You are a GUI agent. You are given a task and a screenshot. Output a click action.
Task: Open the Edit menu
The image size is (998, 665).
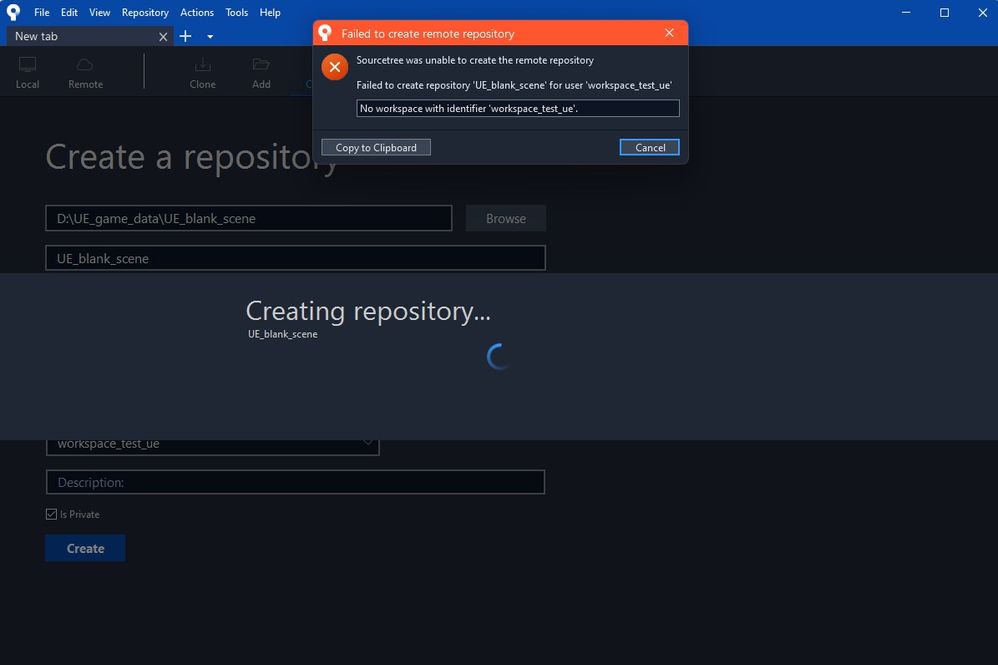pyautogui.click(x=69, y=12)
